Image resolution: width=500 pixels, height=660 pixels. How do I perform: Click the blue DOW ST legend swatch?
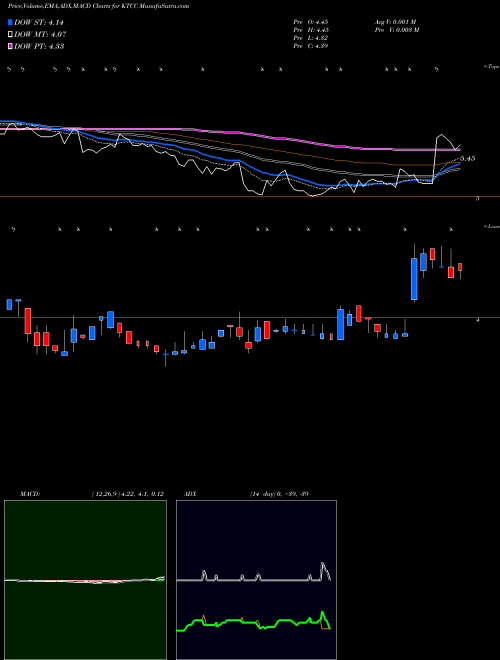point(10,22)
